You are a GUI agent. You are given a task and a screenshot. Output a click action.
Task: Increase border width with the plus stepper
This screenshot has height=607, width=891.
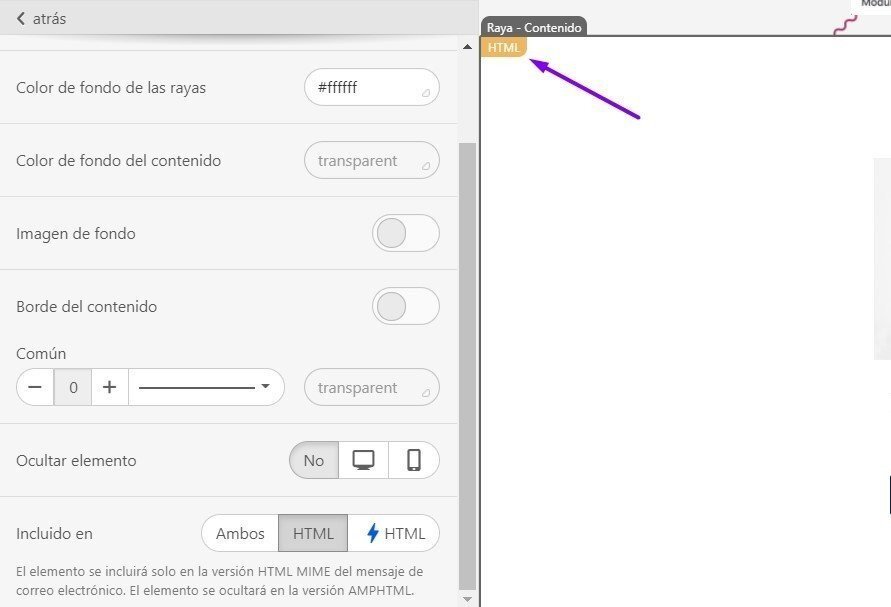tap(109, 387)
